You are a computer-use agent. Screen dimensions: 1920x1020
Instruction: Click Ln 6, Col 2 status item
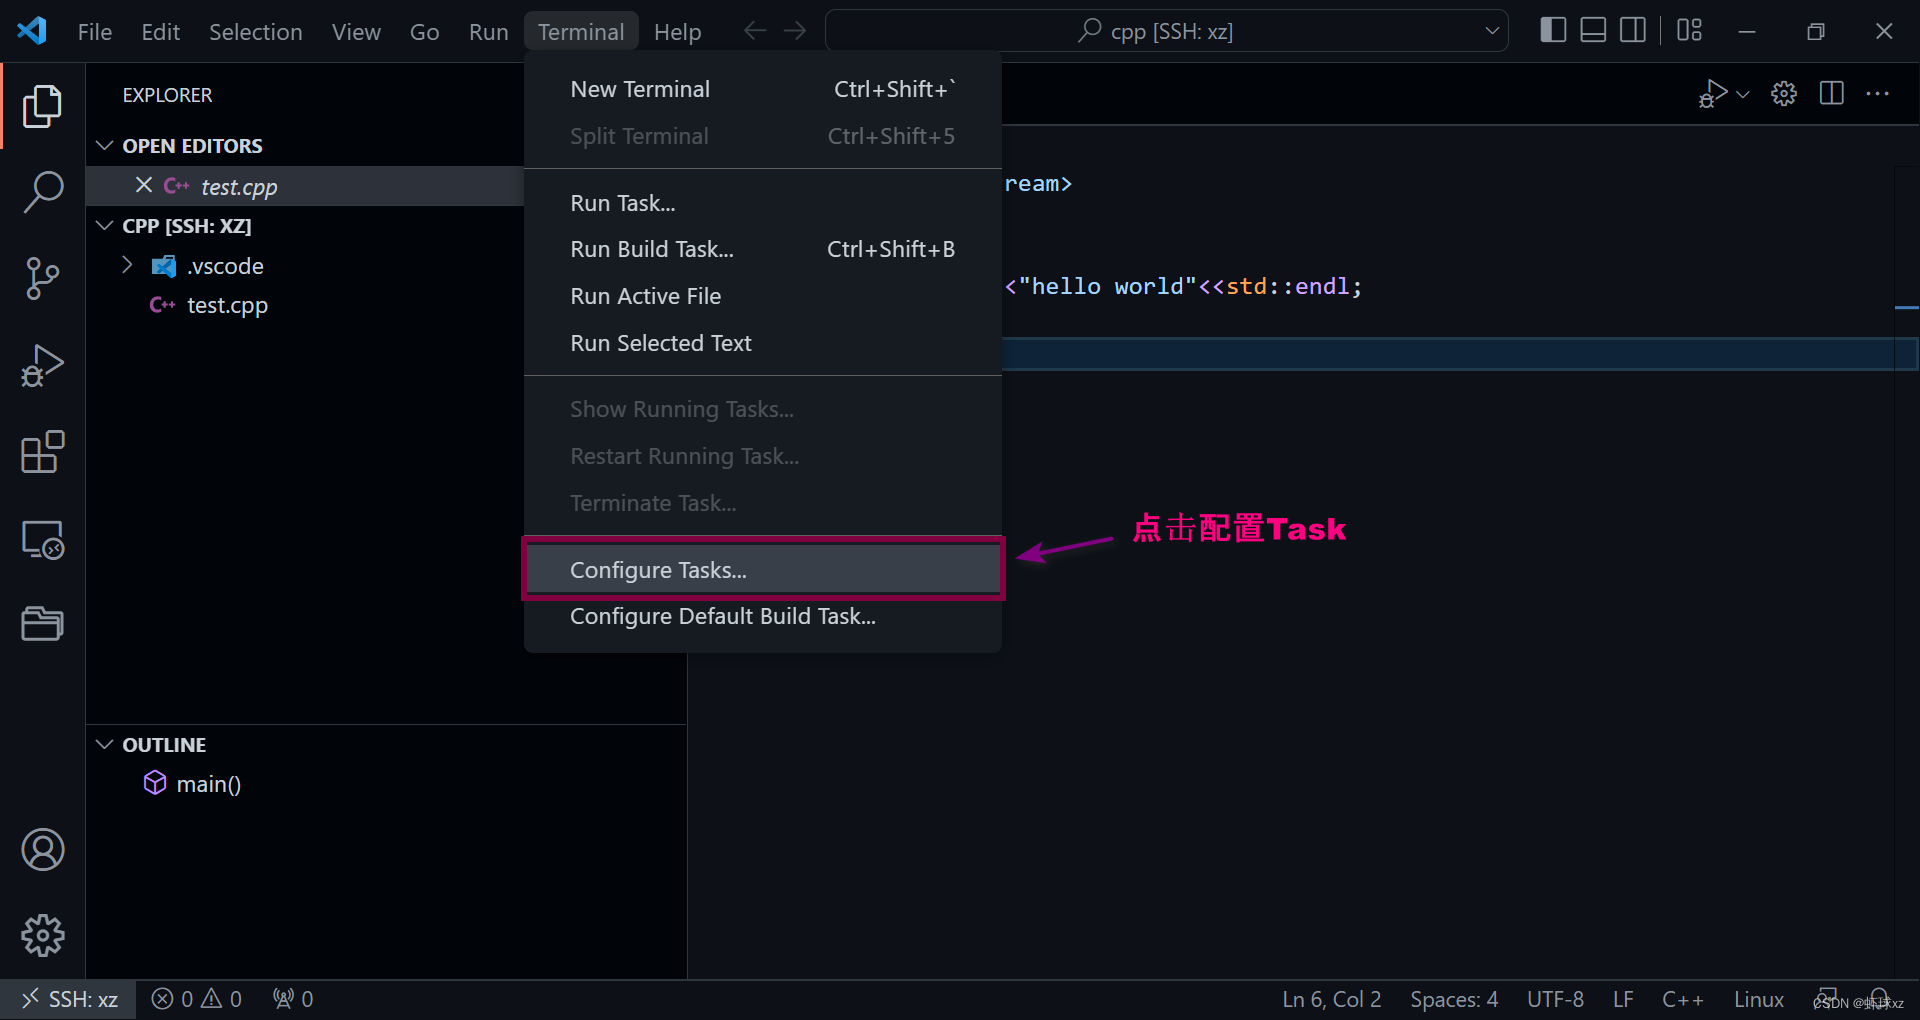point(1332,999)
